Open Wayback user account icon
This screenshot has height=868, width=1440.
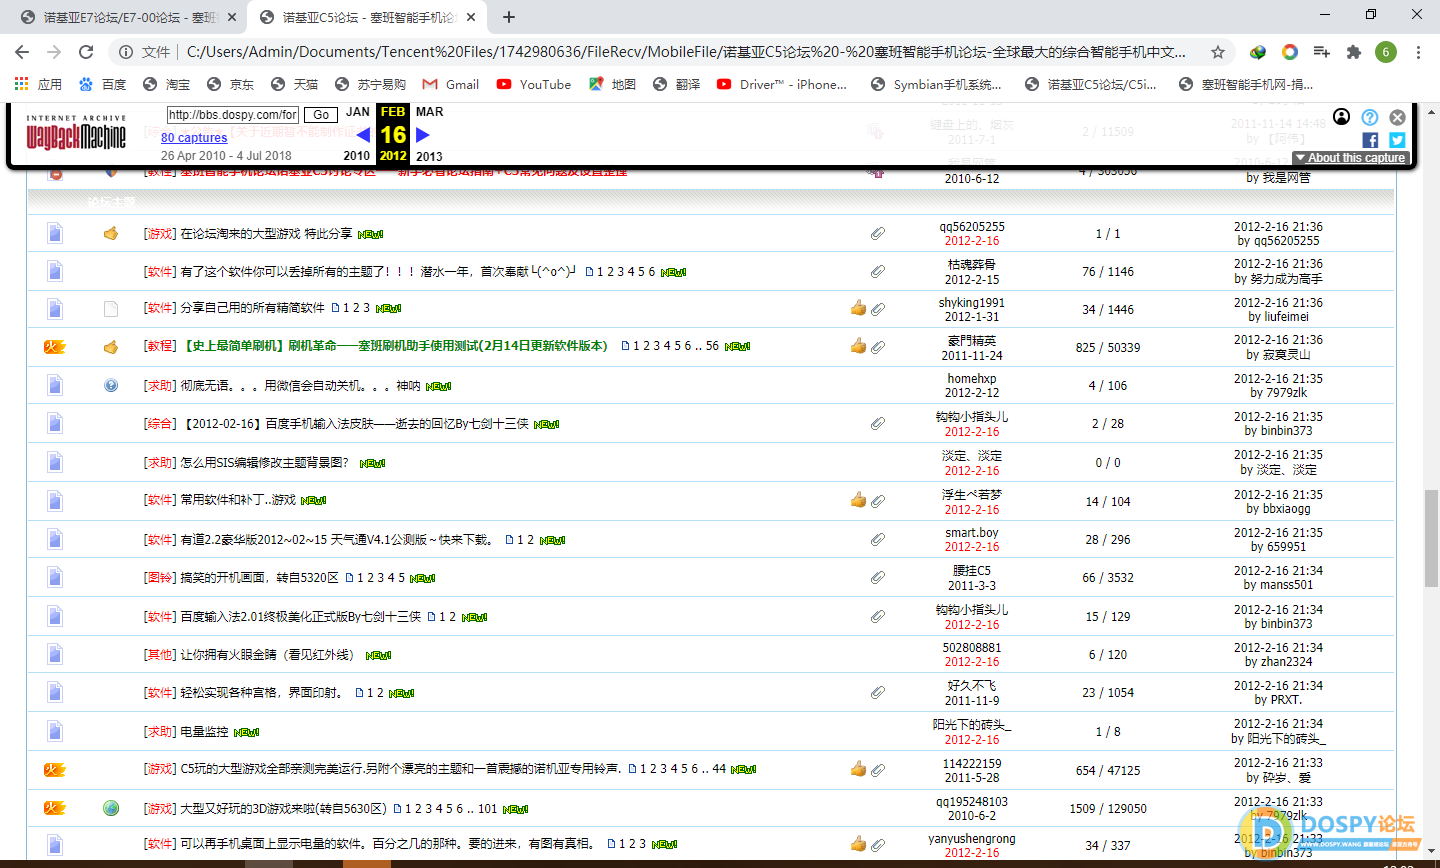[1342, 117]
